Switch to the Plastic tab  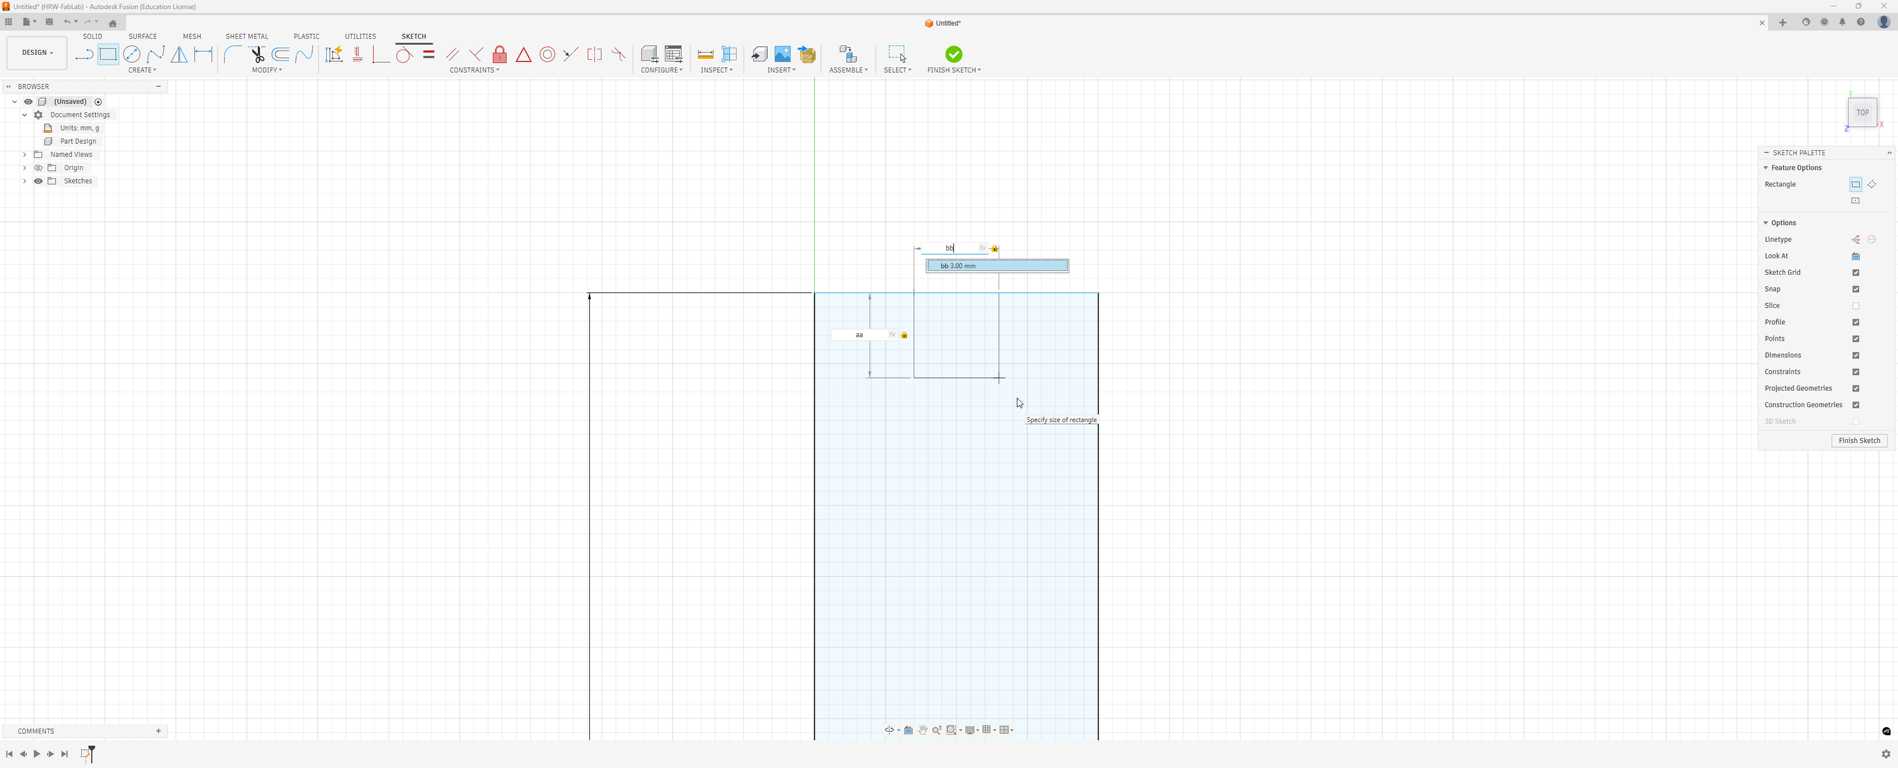pyautogui.click(x=307, y=36)
